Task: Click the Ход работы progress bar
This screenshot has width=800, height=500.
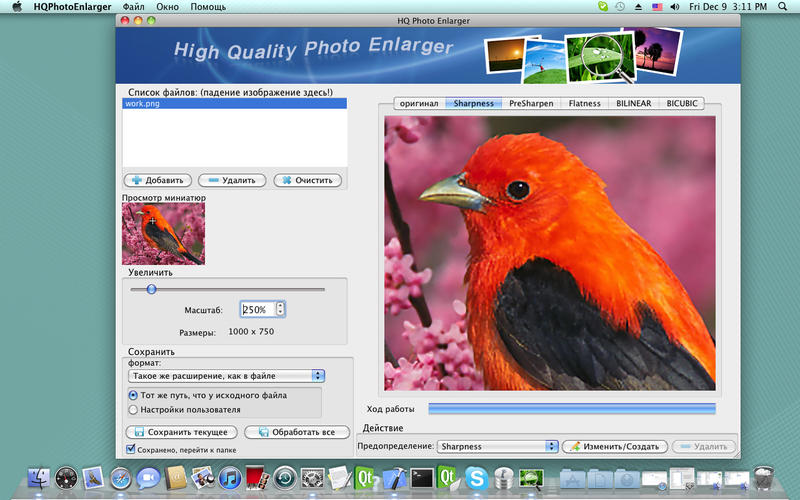Action: pos(572,409)
